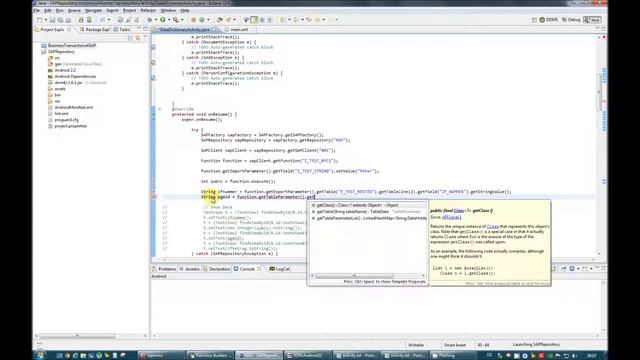
Task: Click the Back navigation arrow icon
Action: [x=317, y=20]
